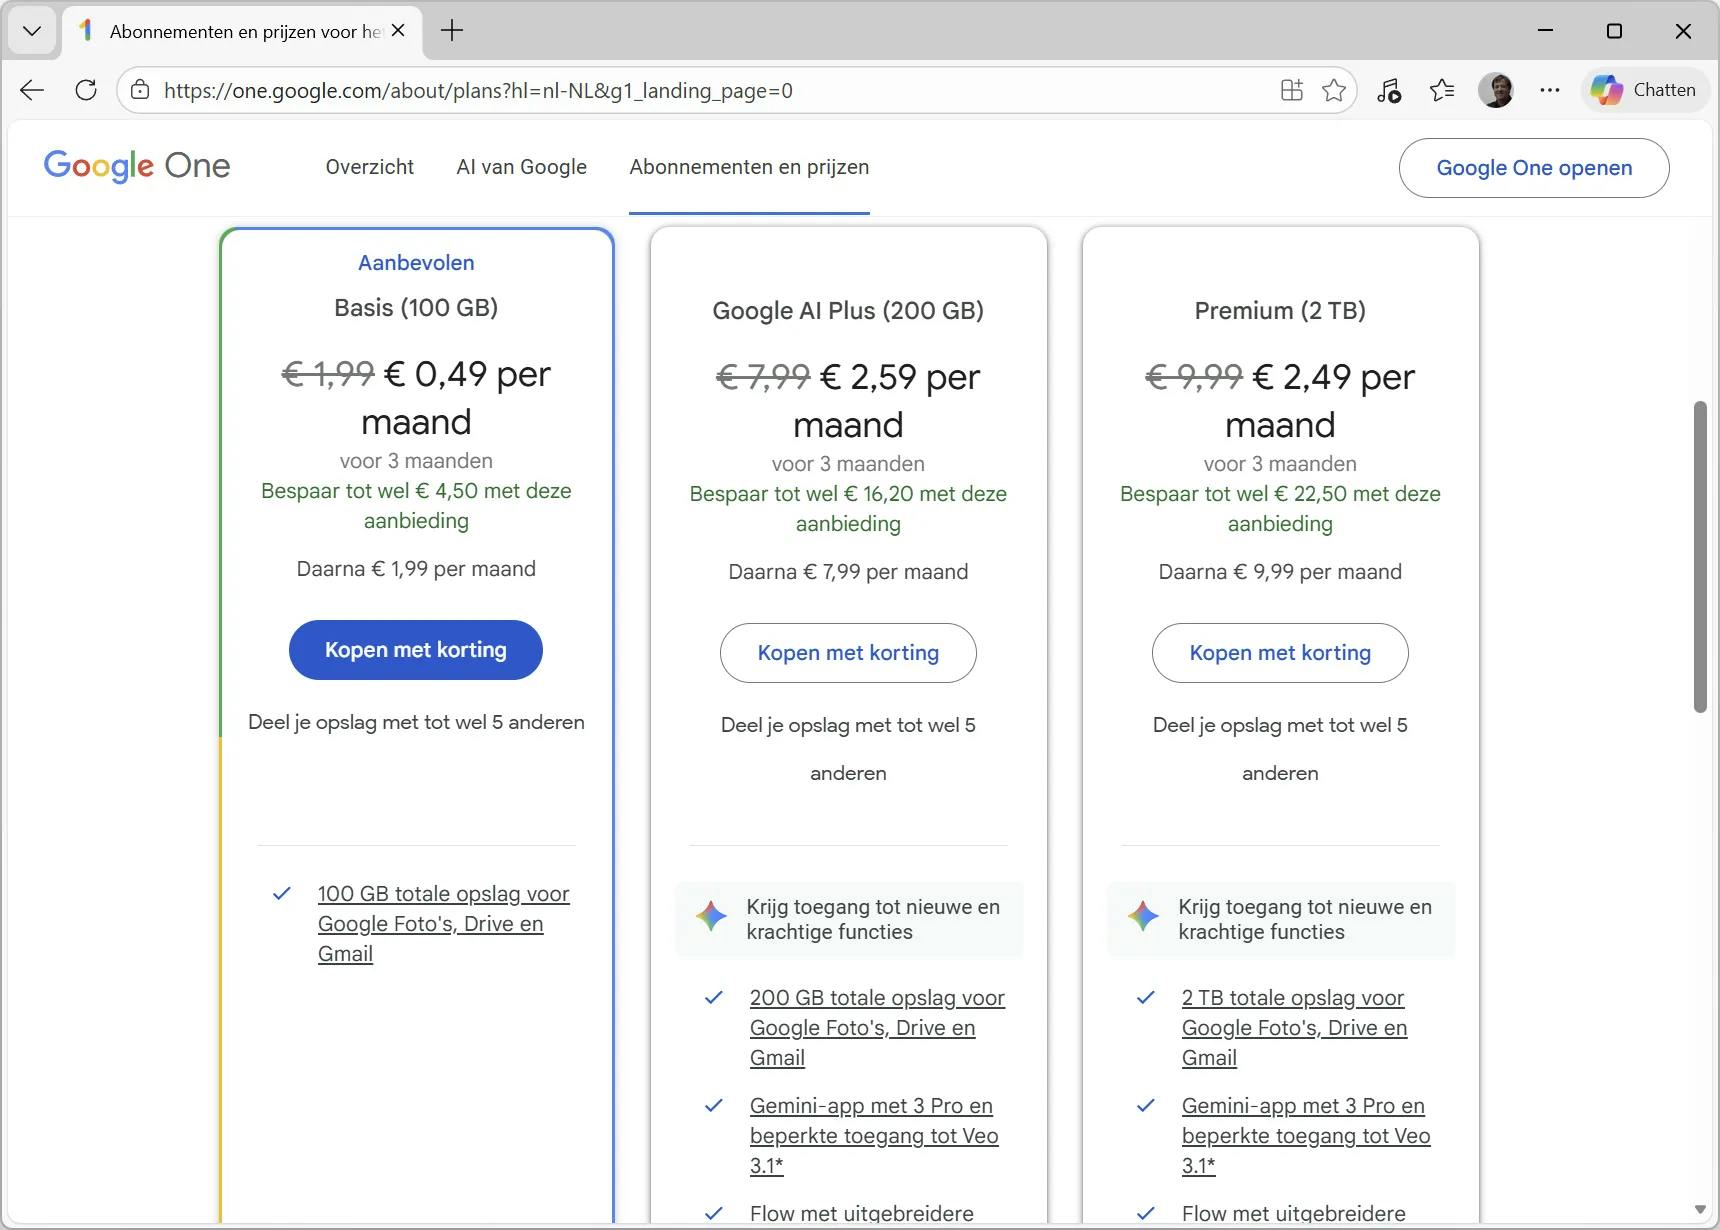Add page to favorites star icon
Viewport: 1720px width, 1230px height.
1334,91
